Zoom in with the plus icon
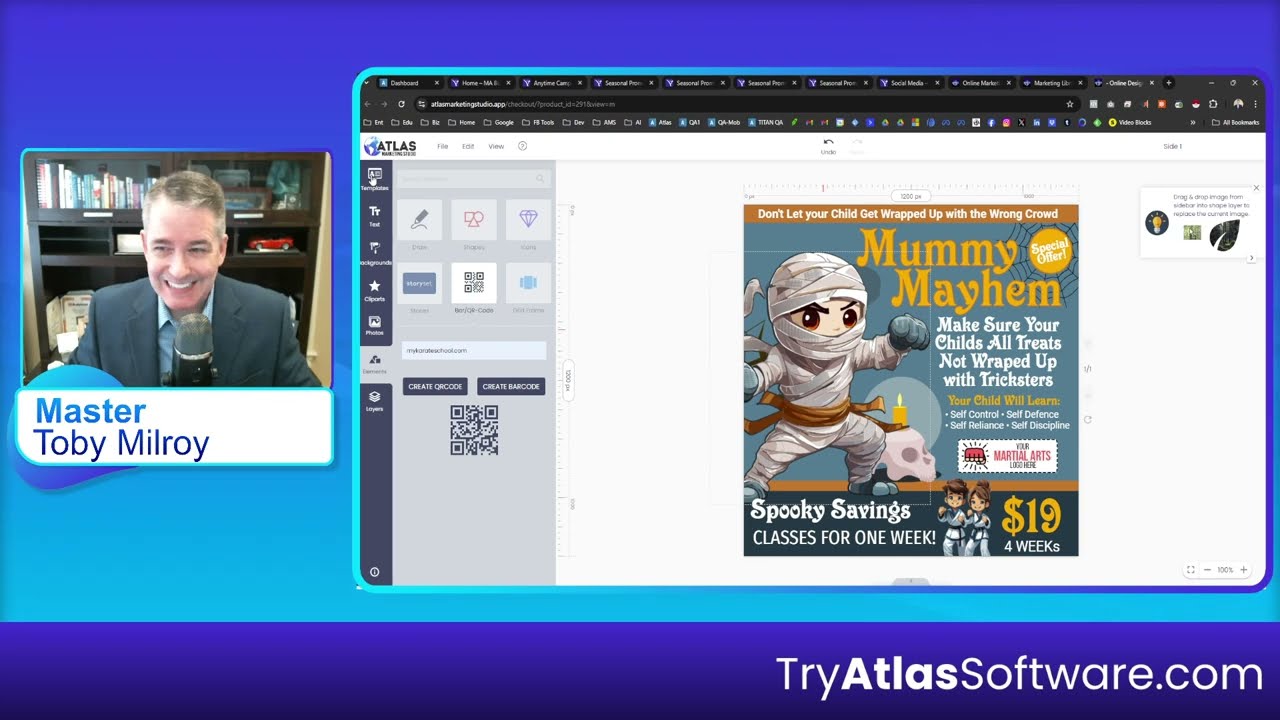The height and width of the screenshot is (720, 1280). point(1244,570)
